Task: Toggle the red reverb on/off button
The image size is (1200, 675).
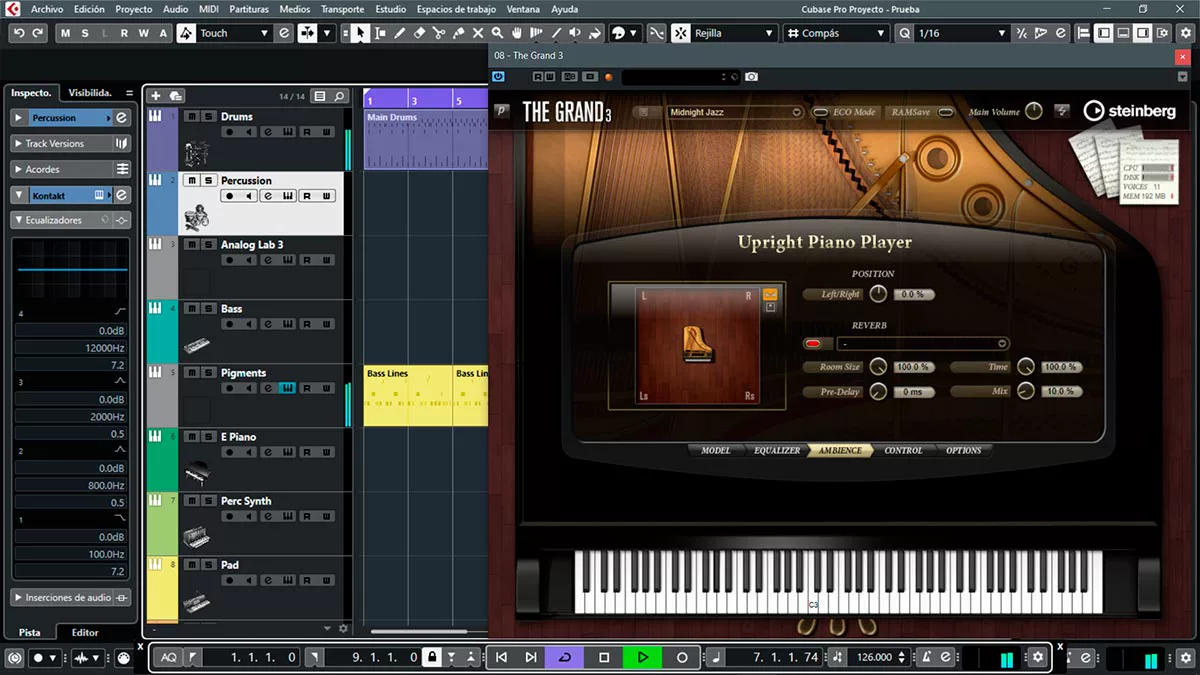Action: 812,344
